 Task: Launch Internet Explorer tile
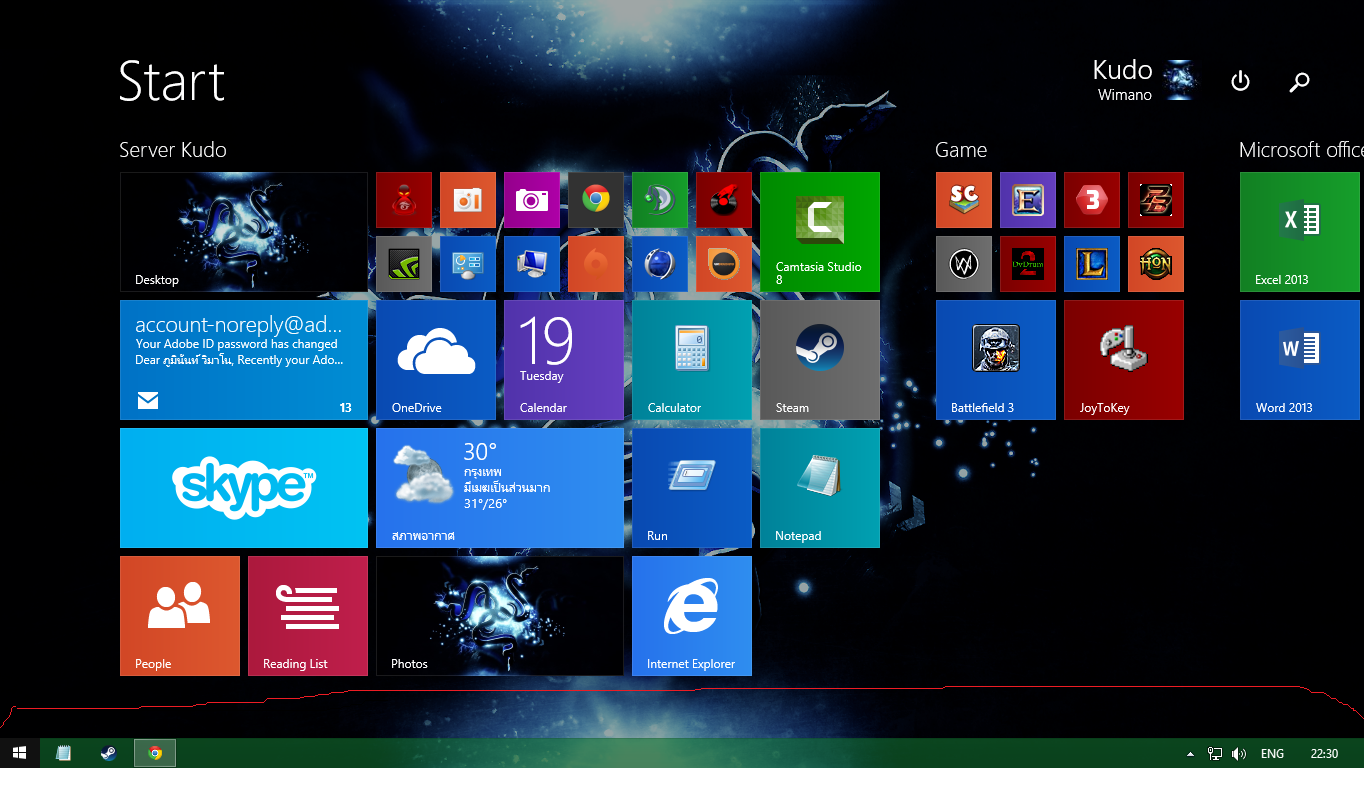click(692, 616)
